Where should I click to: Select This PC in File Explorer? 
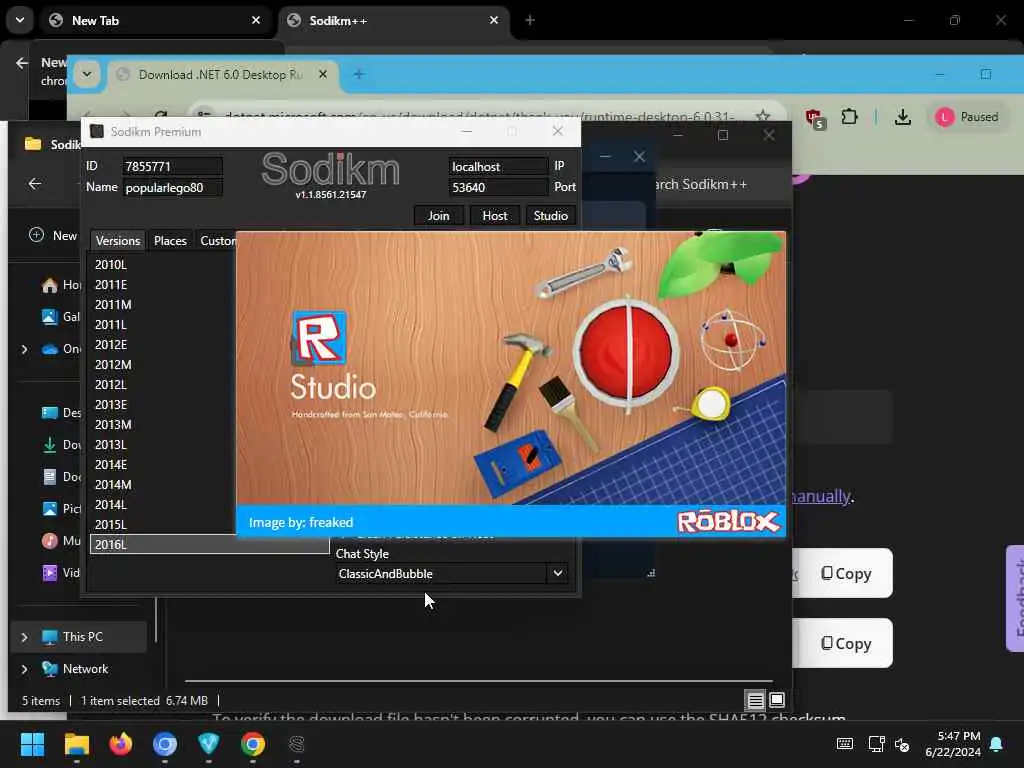pos(78,637)
